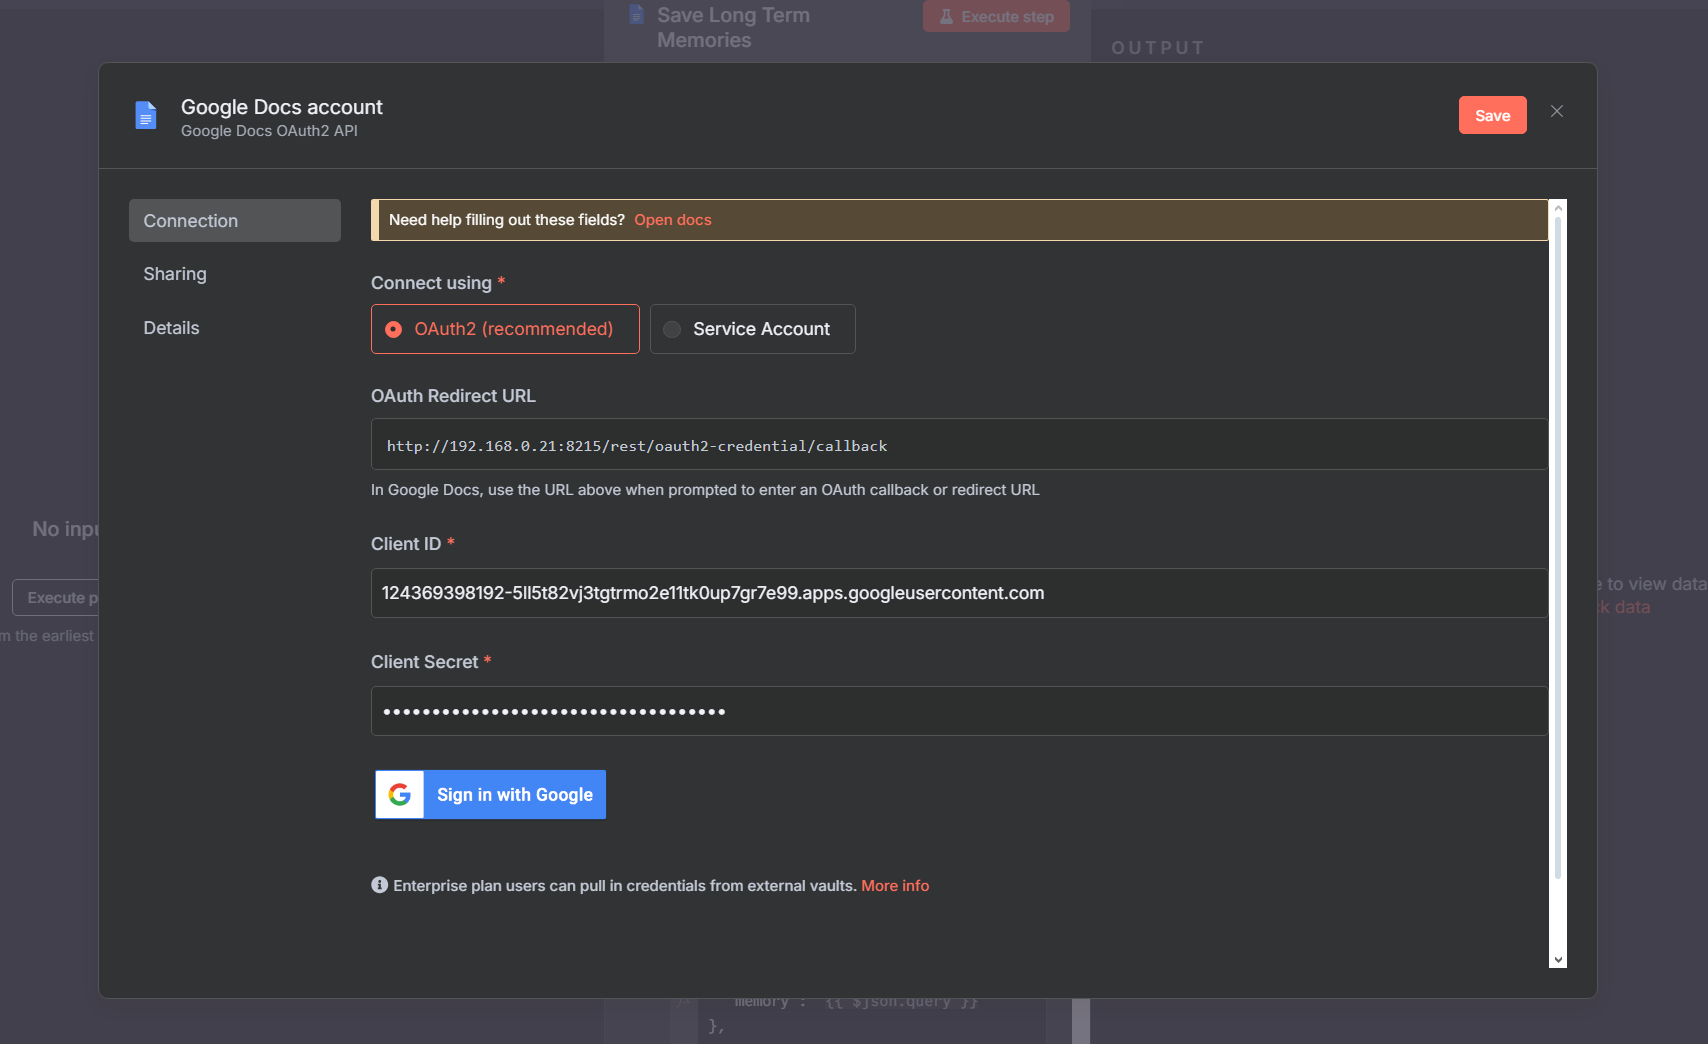Focus the Client Secret input field
Viewport: 1708px width, 1044px height.
point(959,711)
